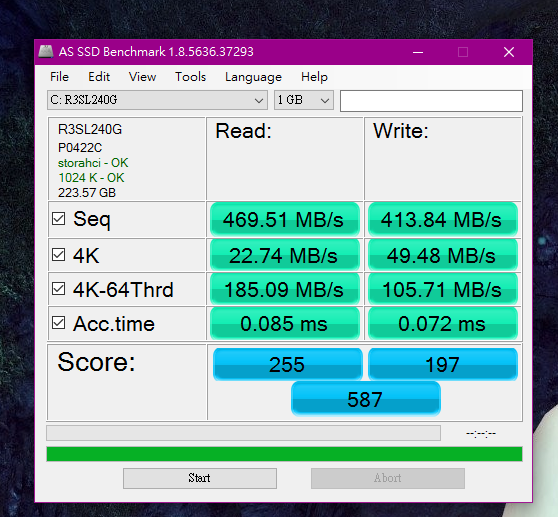Click the empty gray current-test progress bar
Screen dimensions: 558x517
click(x=243, y=433)
